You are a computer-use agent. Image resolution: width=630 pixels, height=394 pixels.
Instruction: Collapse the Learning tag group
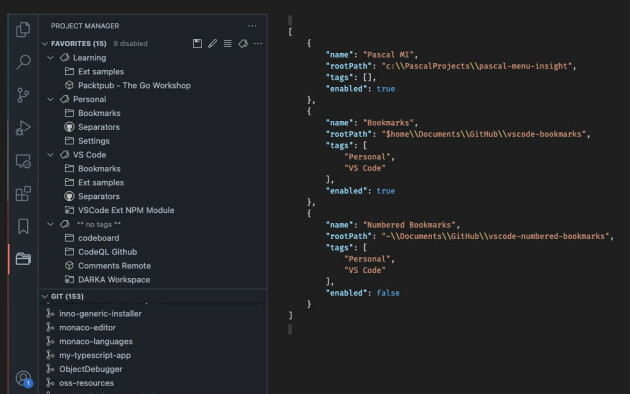pos(50,57)
